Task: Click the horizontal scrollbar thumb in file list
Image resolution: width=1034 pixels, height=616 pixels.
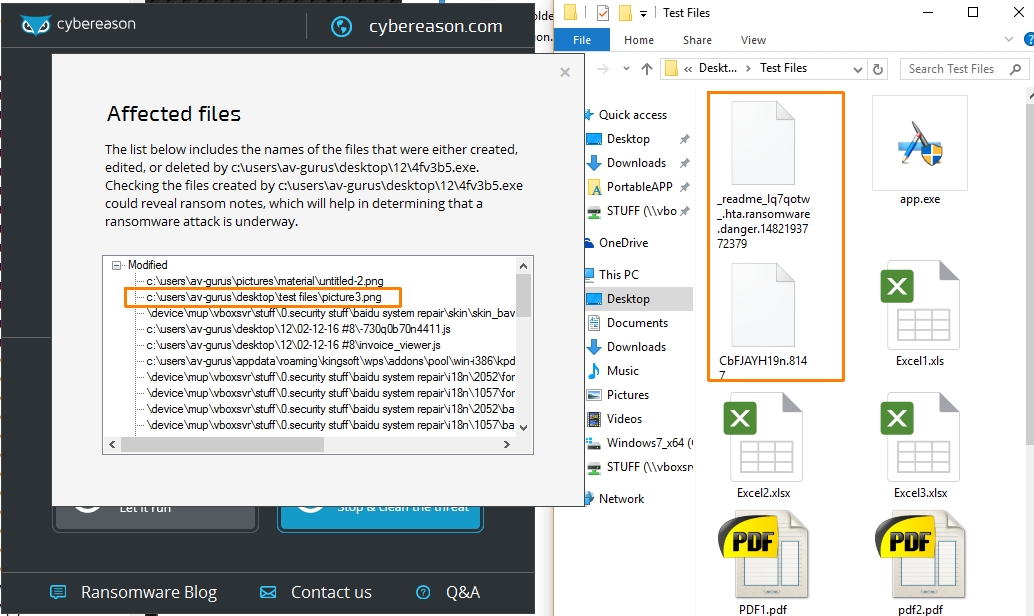Action: click(x=222, y=445)
